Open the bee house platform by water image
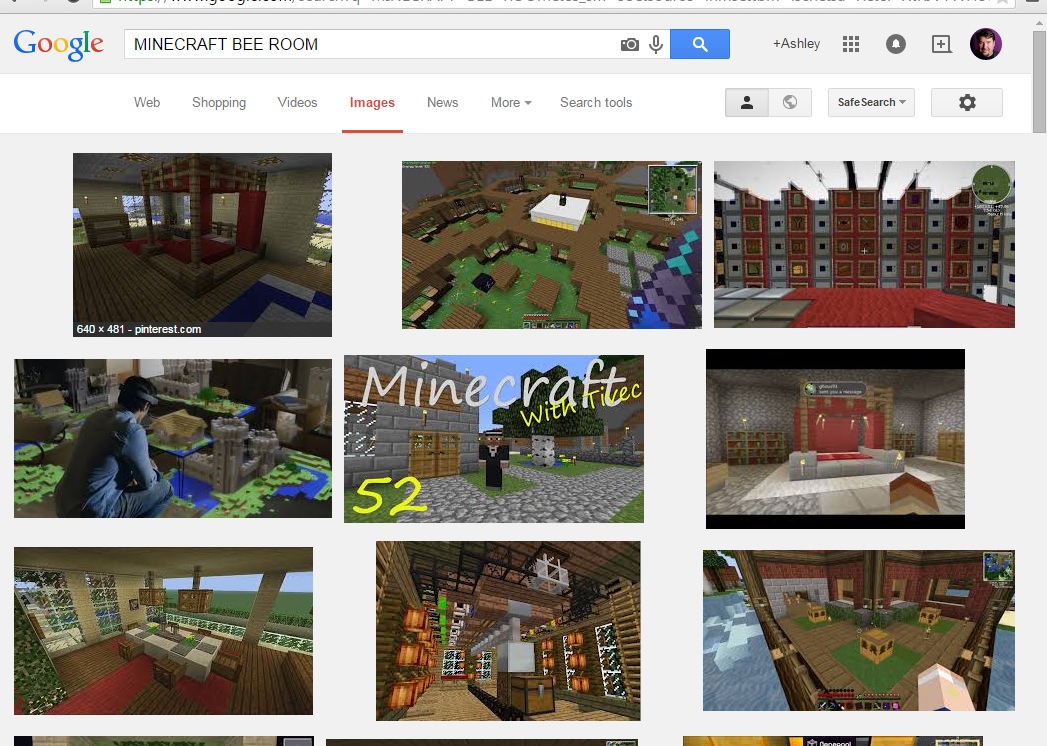This screenshot has width=1047, height=746. click(859, 630)
